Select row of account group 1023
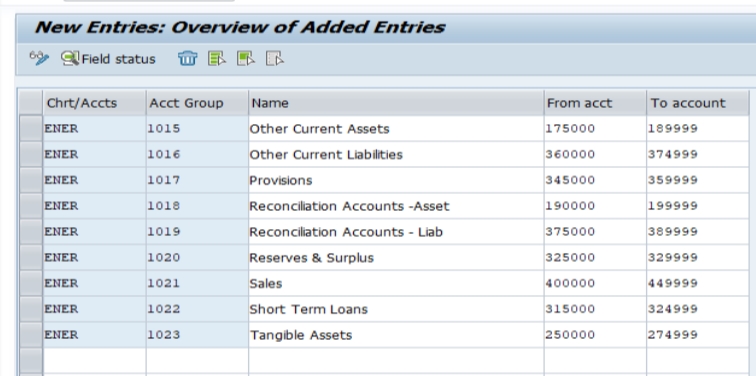Image resolution: width=756 pixels, height=376 pixels. click(x=31, y=335)
